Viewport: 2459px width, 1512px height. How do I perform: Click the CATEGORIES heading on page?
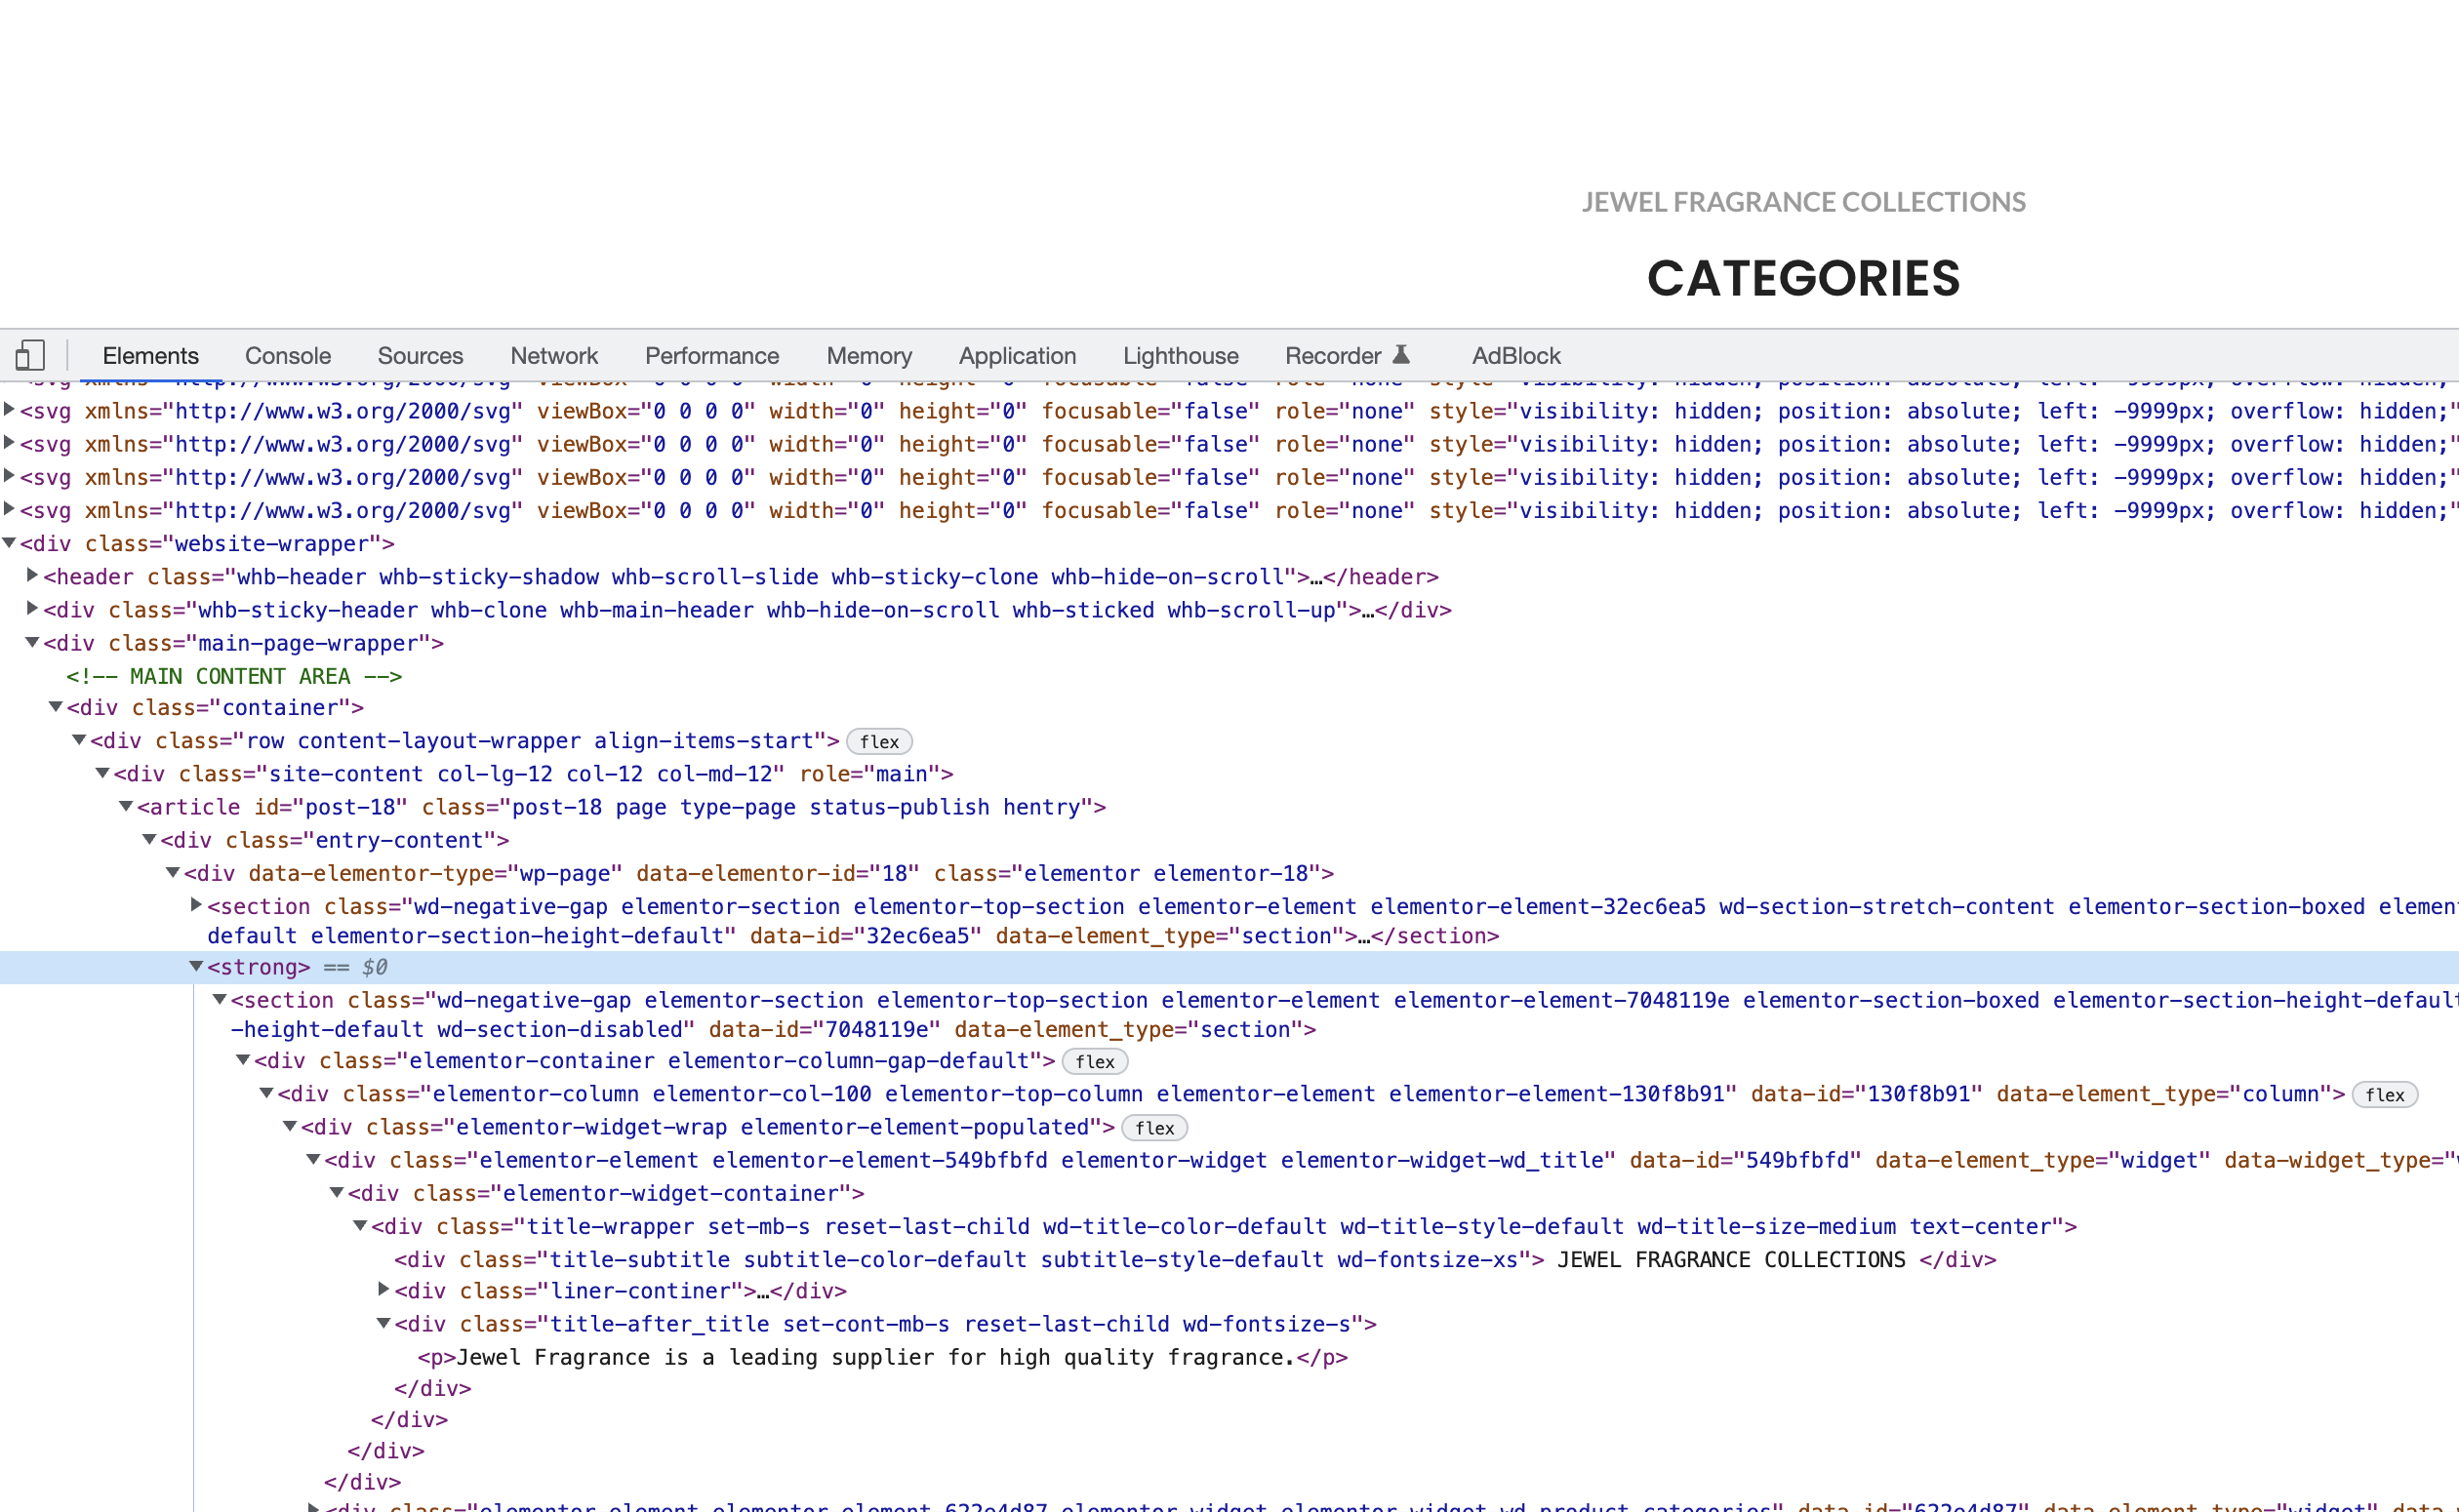click(1802, 278)
